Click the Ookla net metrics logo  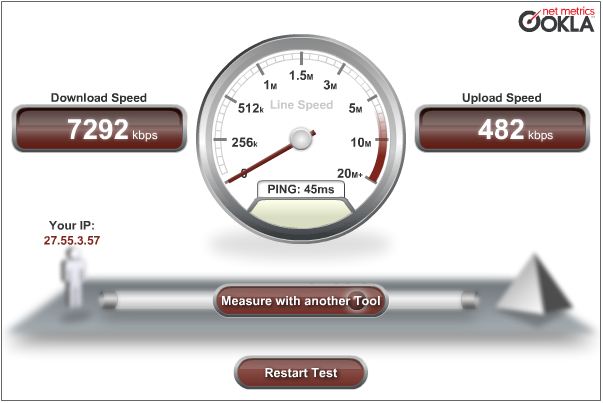[x=556, y=20]
